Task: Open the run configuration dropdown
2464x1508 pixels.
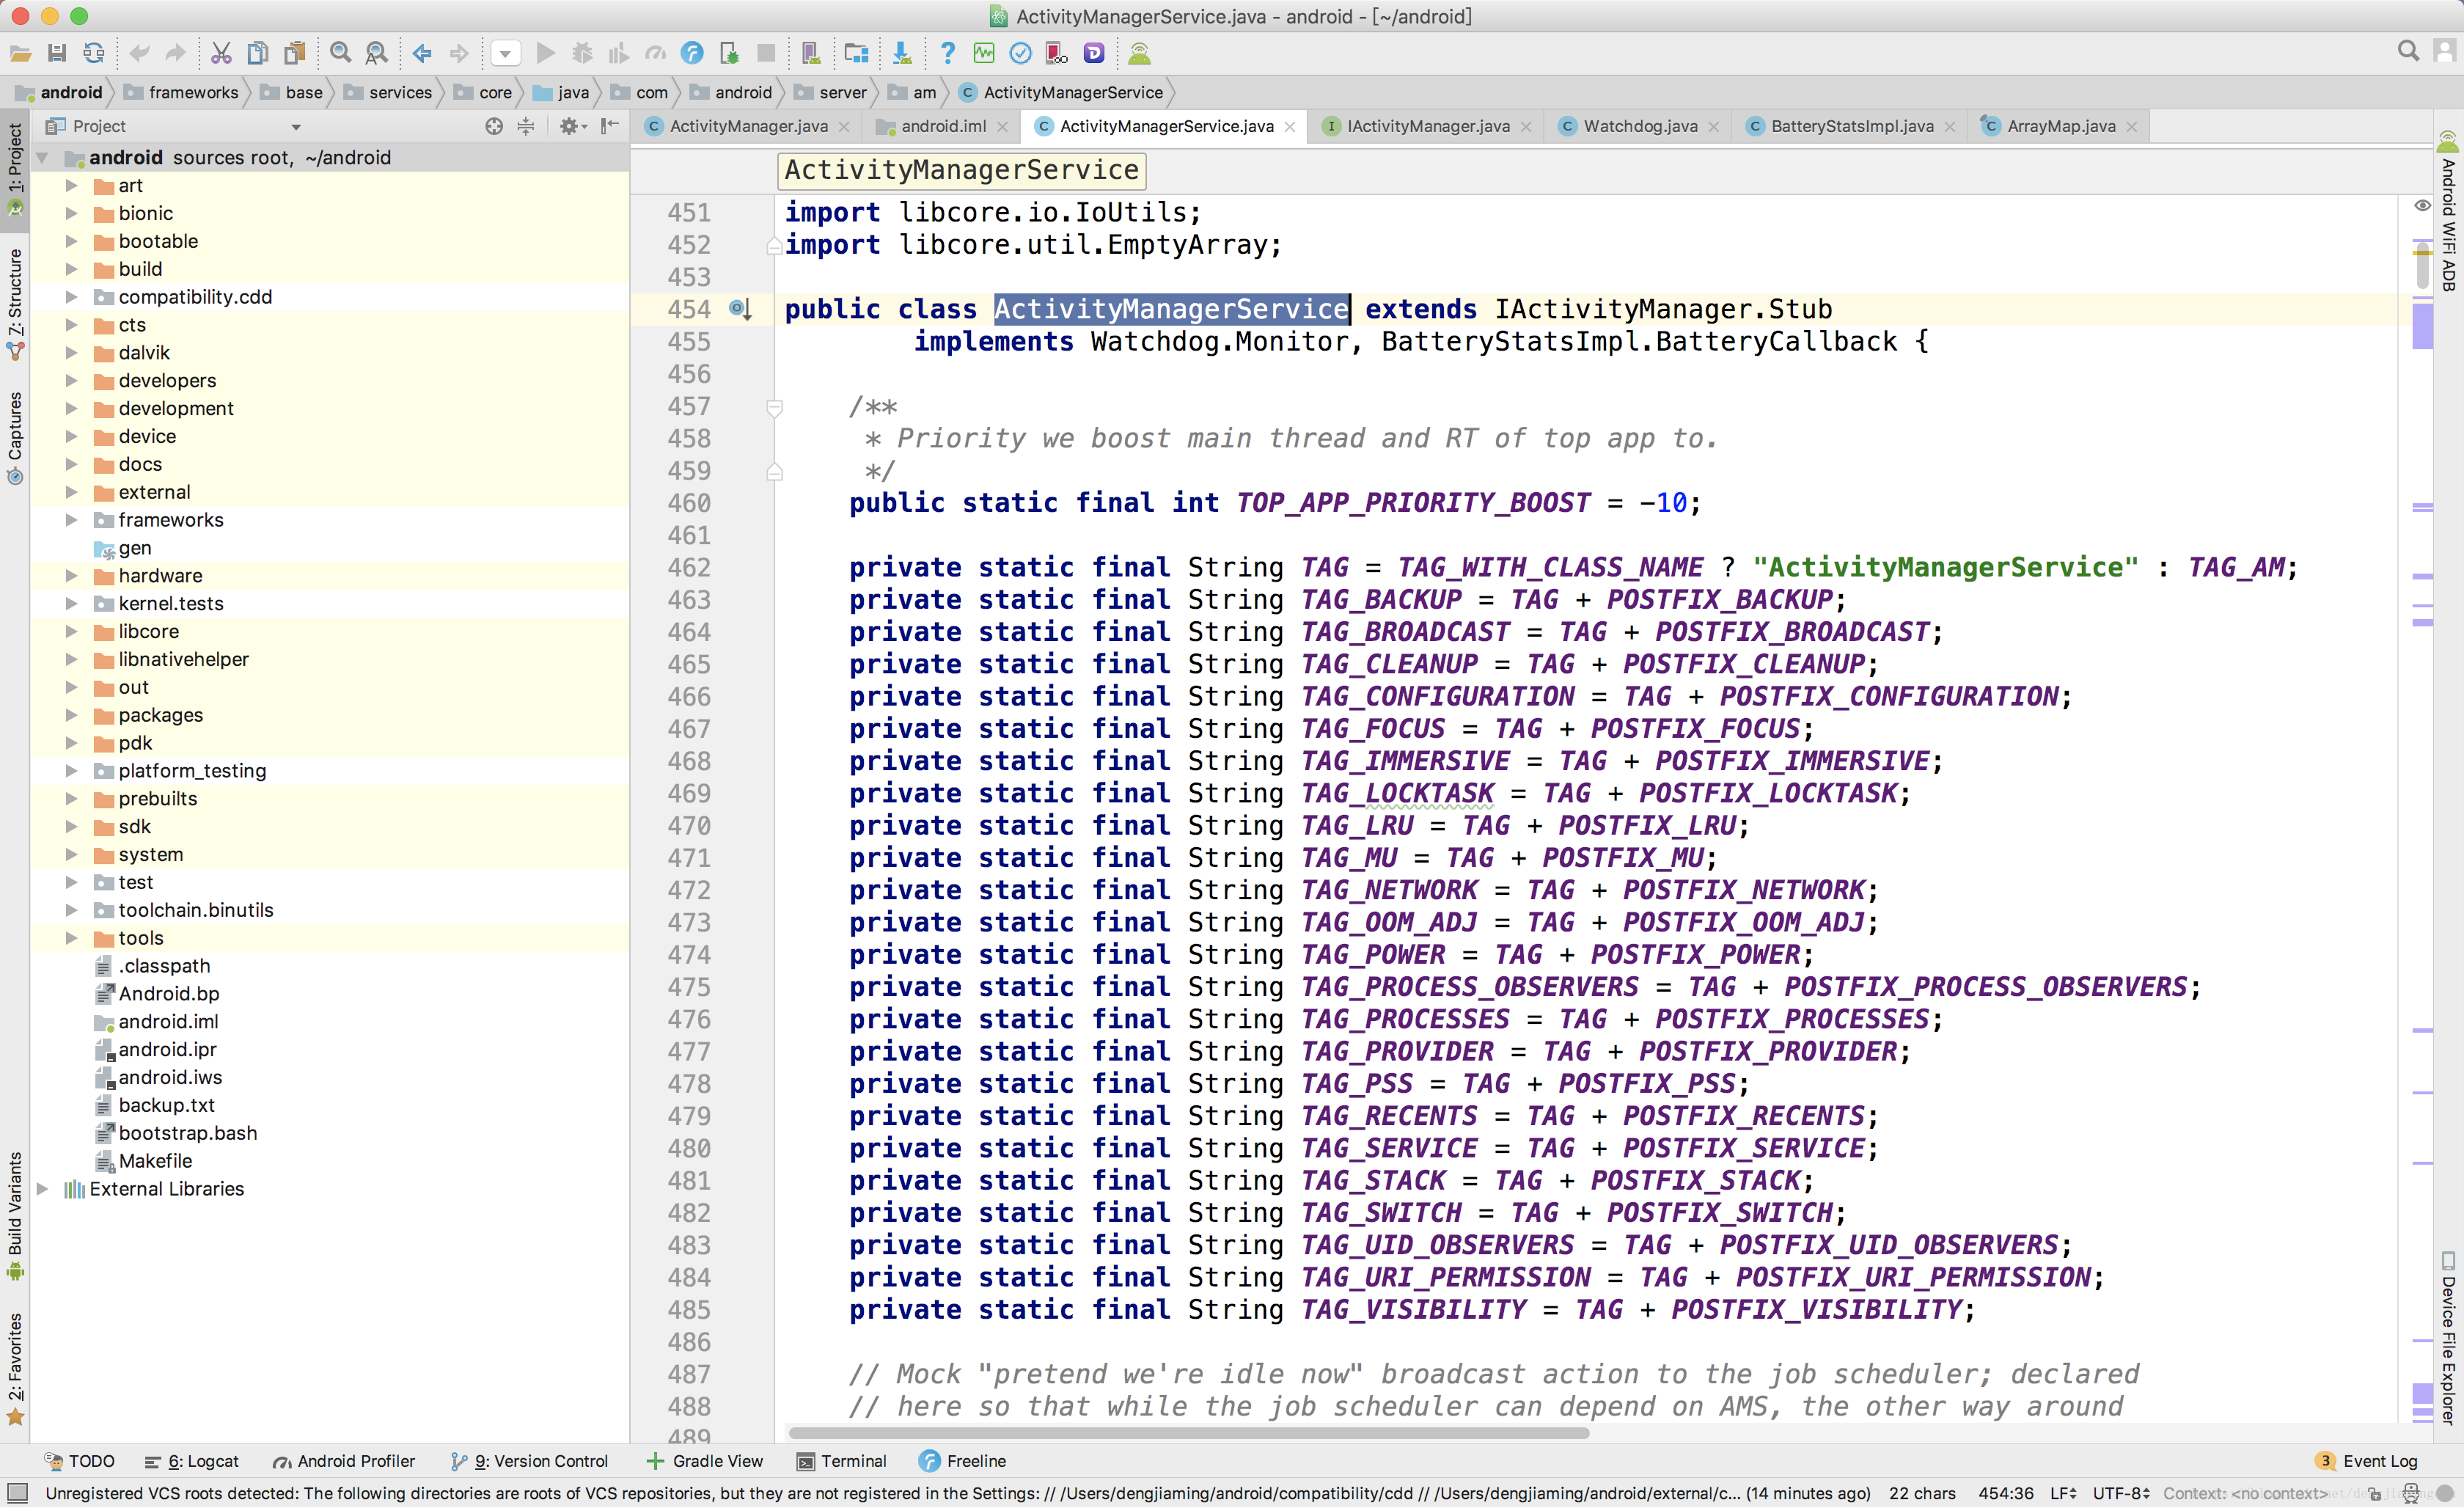Action: (505, 53)
